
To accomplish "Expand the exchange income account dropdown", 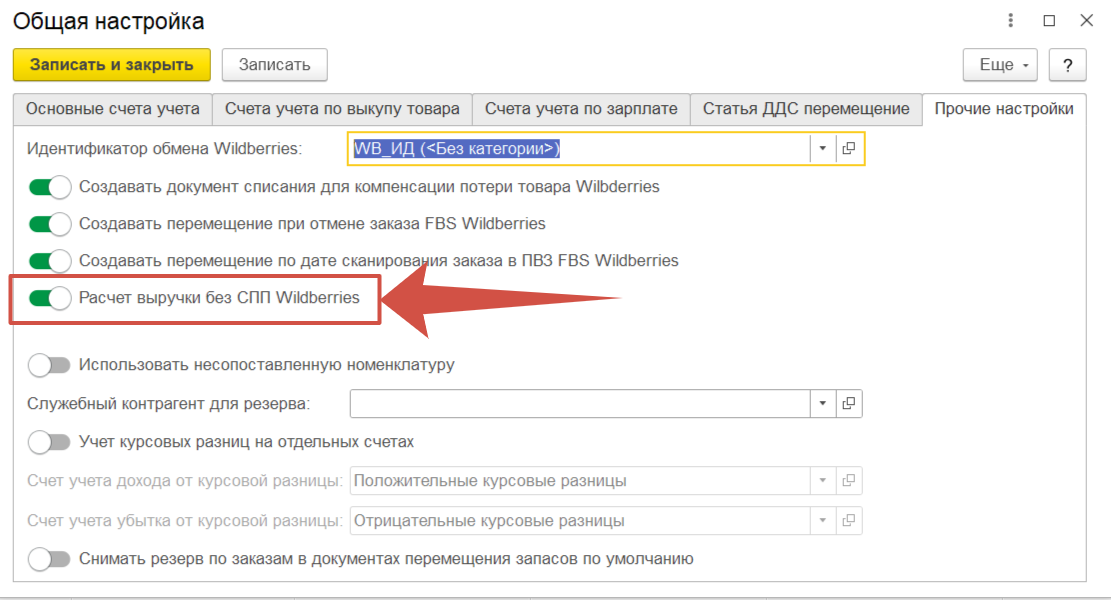I will 823,481.
